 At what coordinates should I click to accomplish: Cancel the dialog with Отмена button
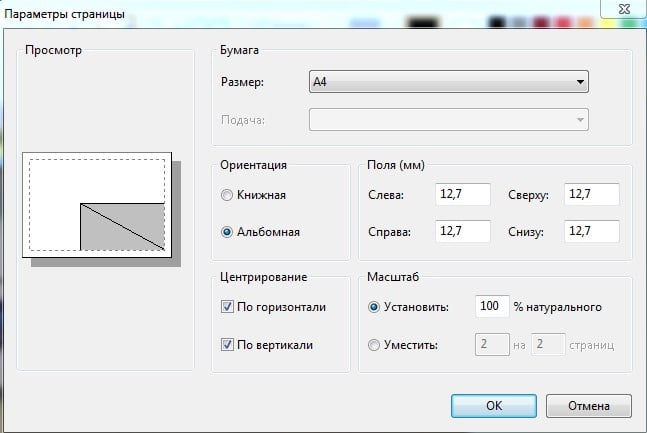click(589, 406)
